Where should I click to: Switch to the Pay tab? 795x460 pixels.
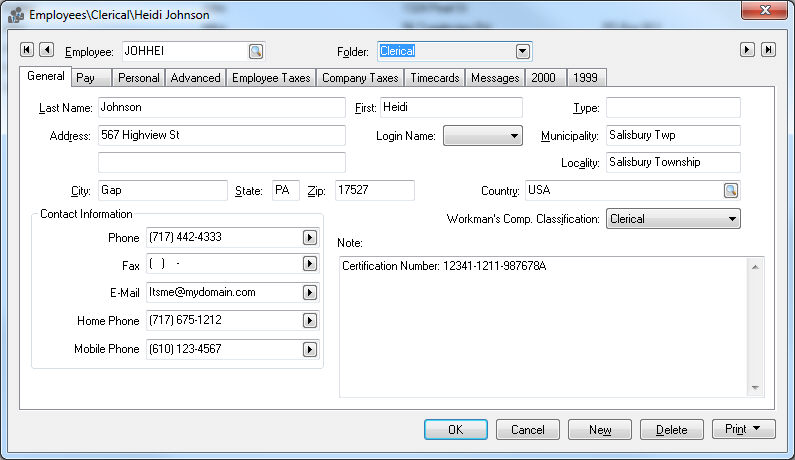pyautogui.click(x=87, y=78)
